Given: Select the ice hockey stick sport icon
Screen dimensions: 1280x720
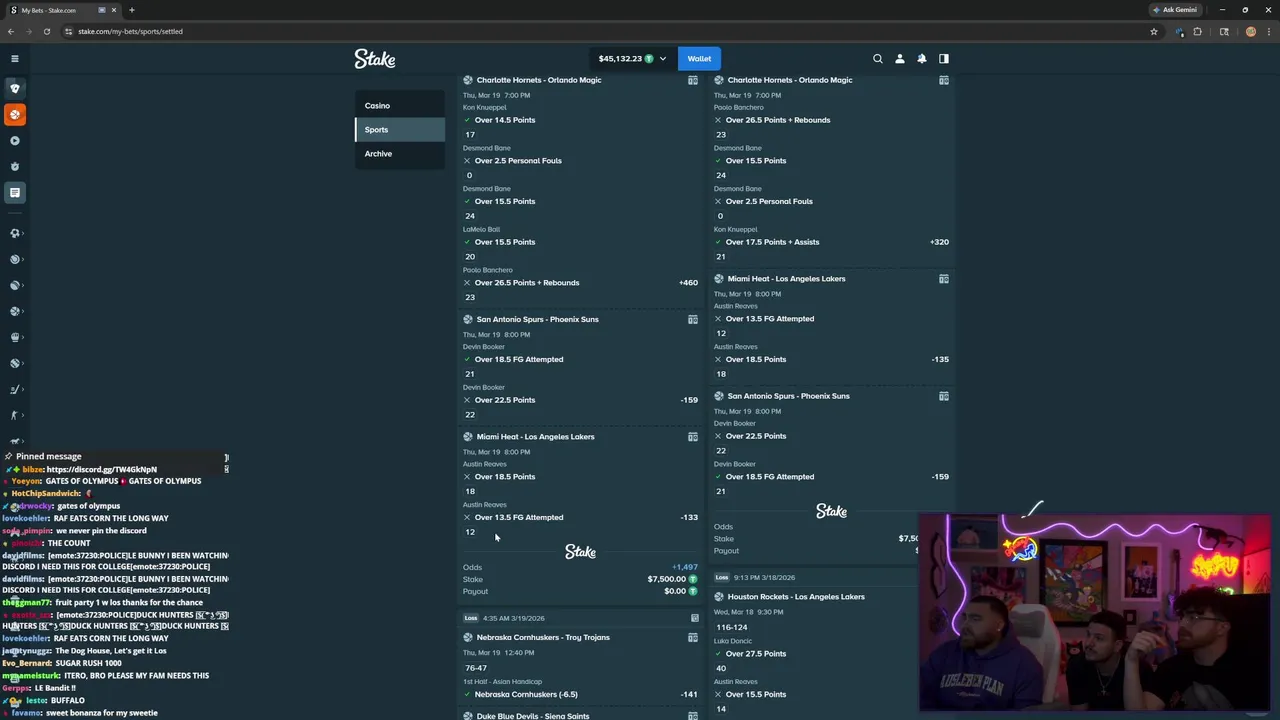Looking at the screenshot, I should click(14, 389).
